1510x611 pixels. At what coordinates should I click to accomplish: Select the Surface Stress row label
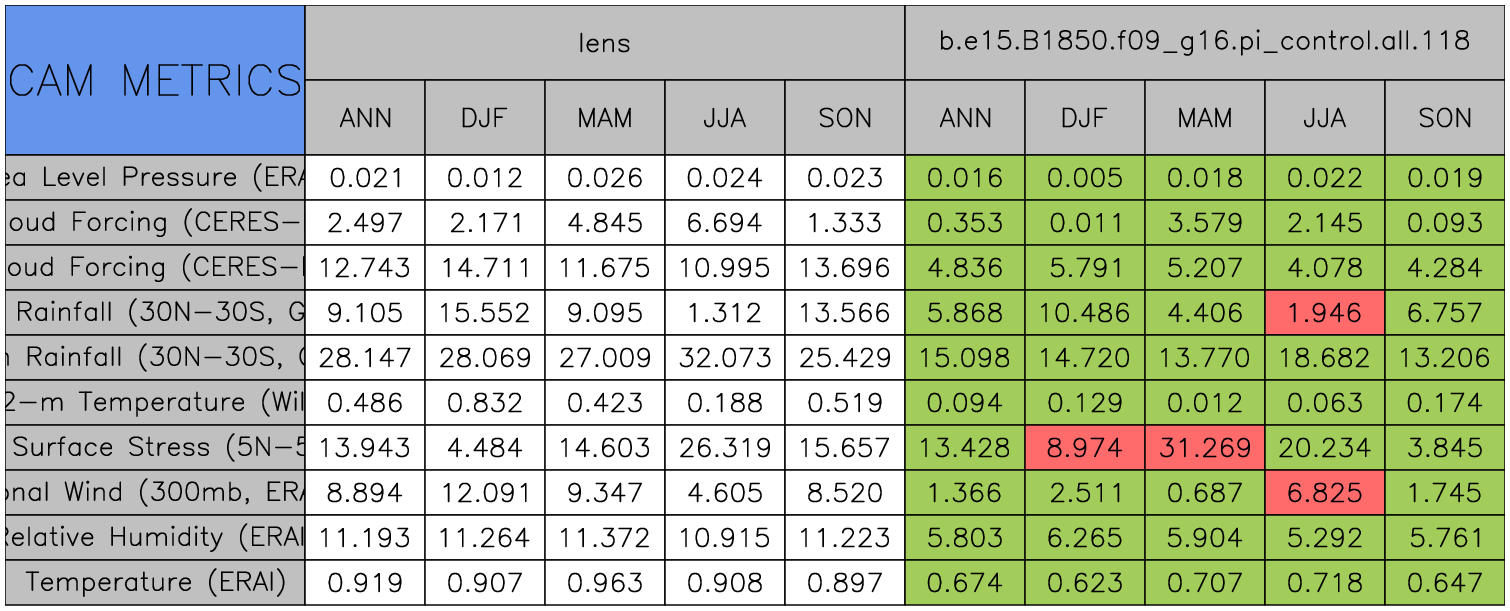(155, 448)
